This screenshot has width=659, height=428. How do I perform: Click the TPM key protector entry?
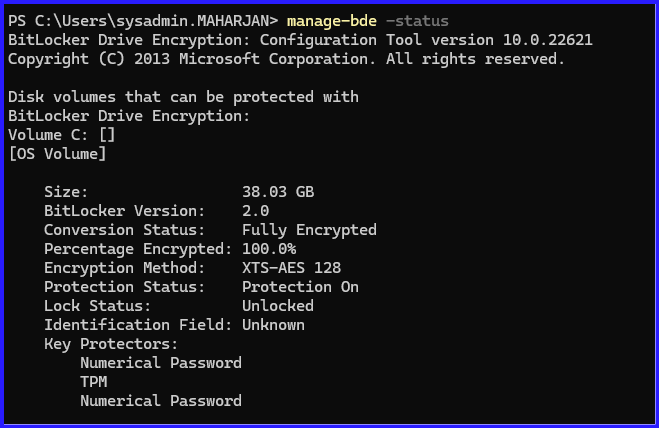(94, 382)
